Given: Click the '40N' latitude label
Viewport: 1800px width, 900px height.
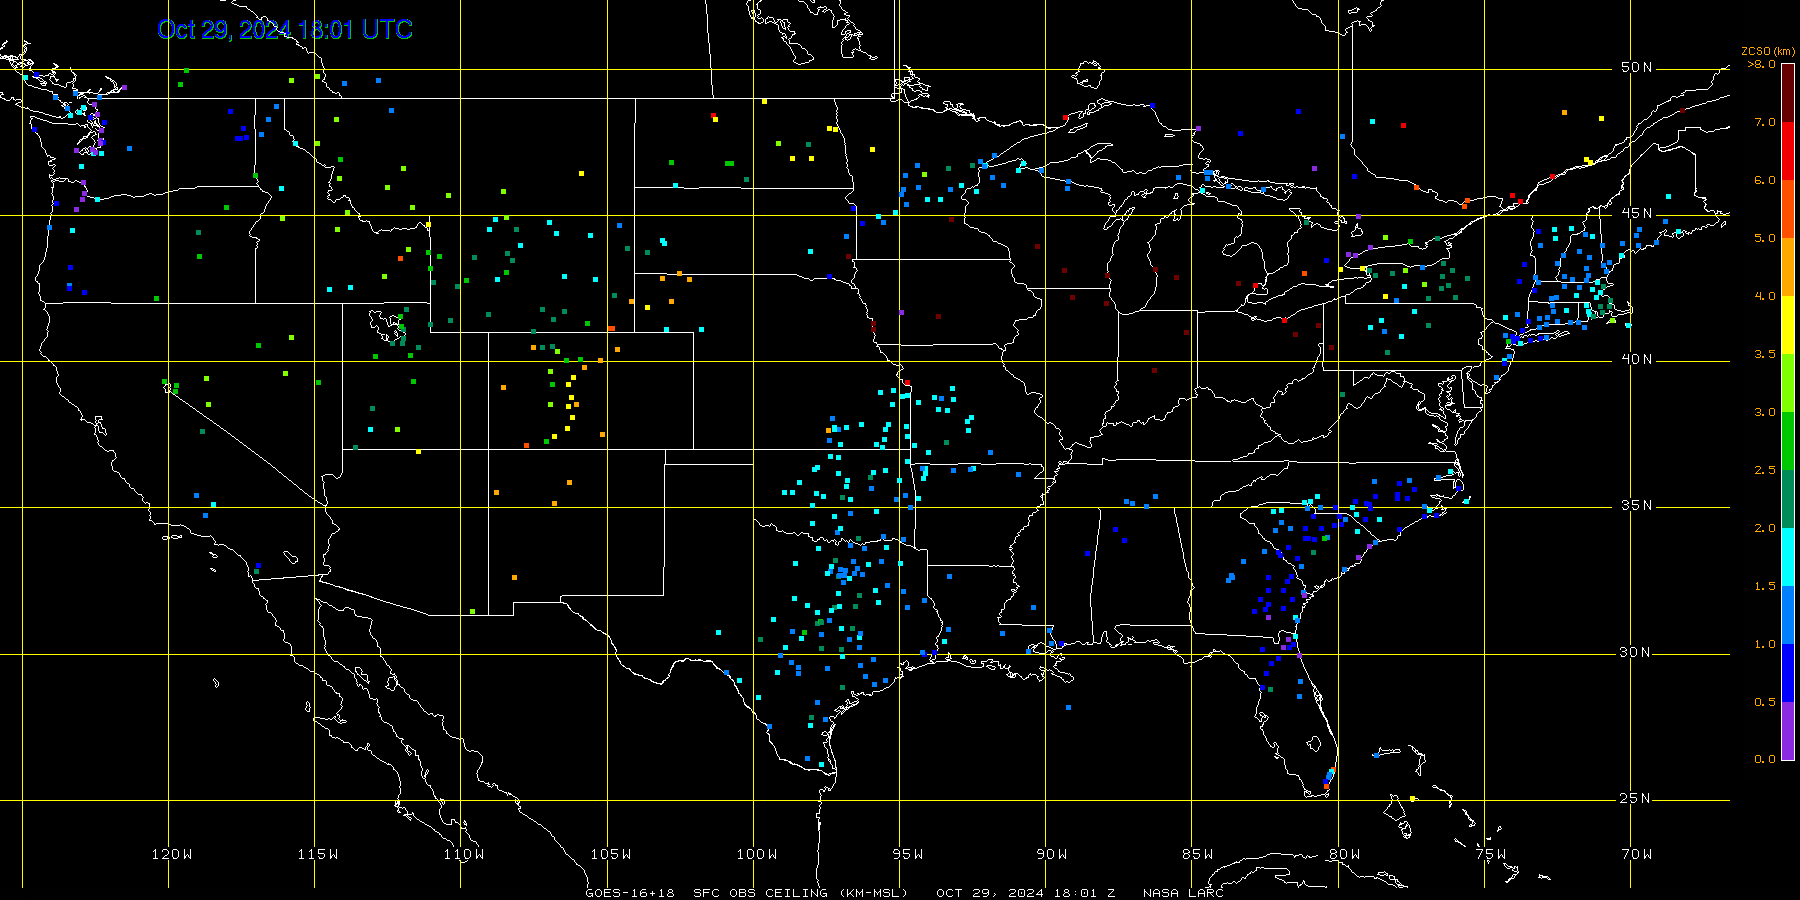Looking at the screenshot, I should pyautogui.click(x=1637, y=359).
